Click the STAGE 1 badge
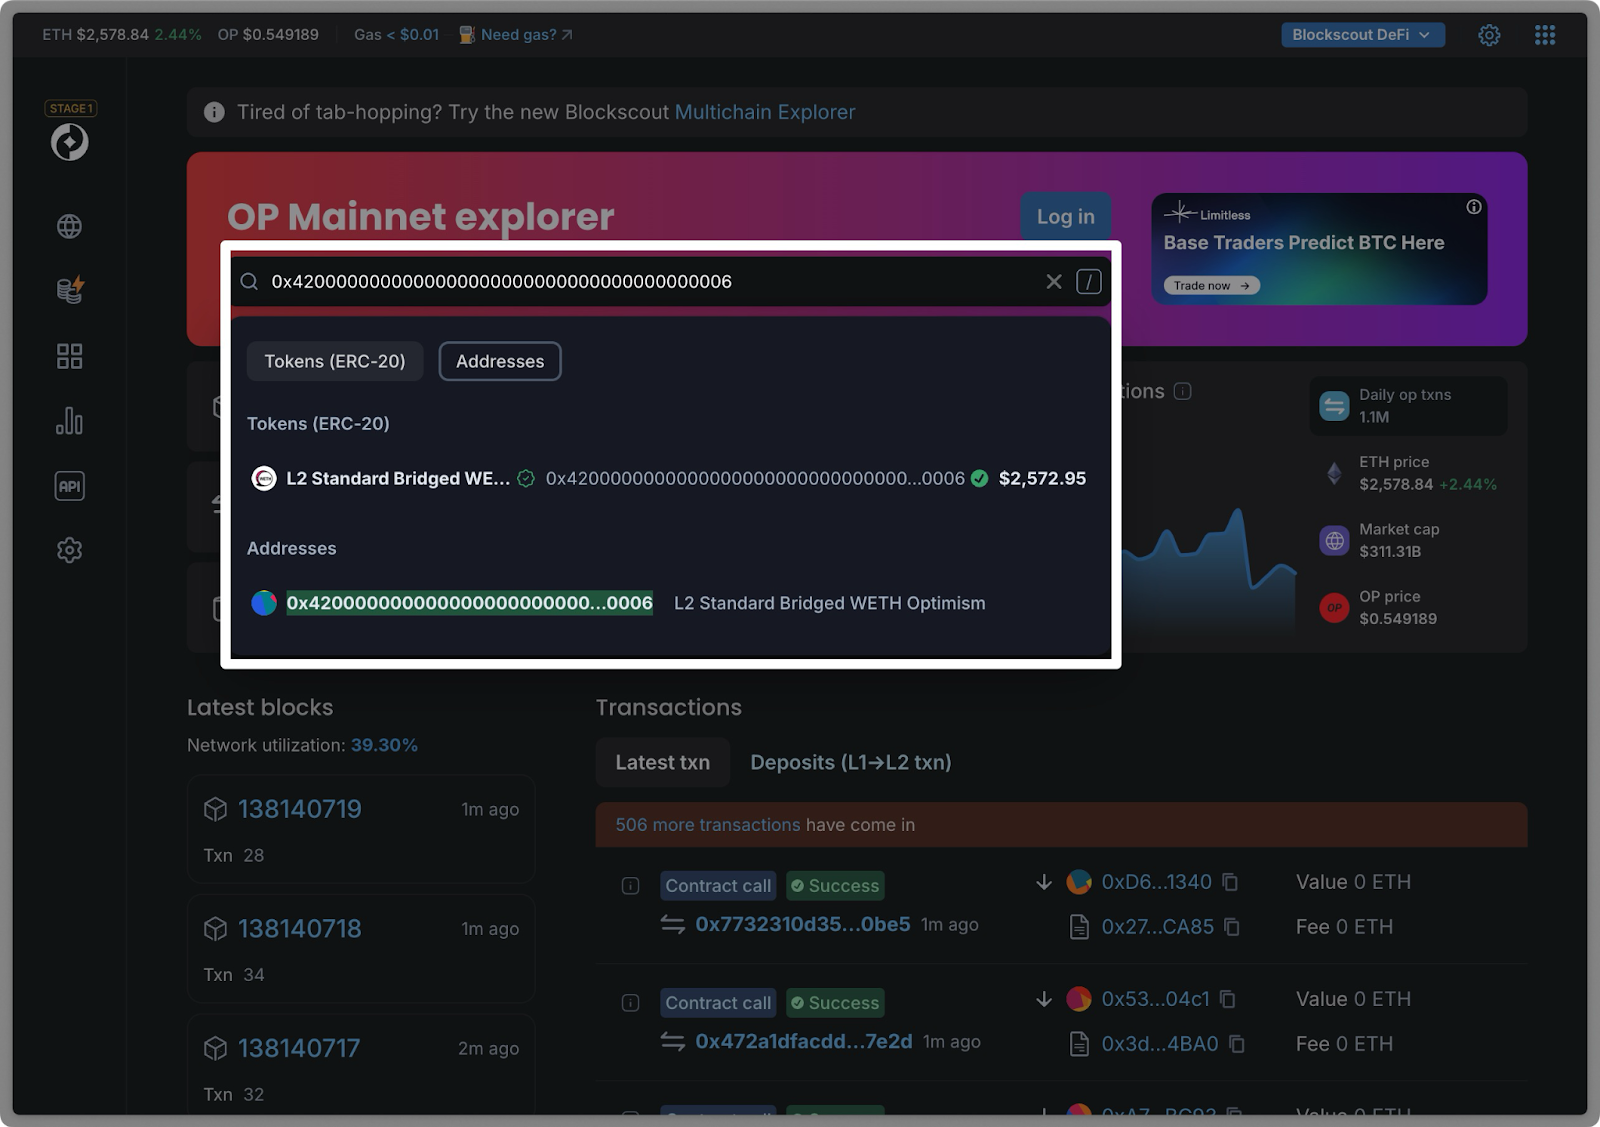Viewport: 1600px width, 1127px height. coord(70,108)
